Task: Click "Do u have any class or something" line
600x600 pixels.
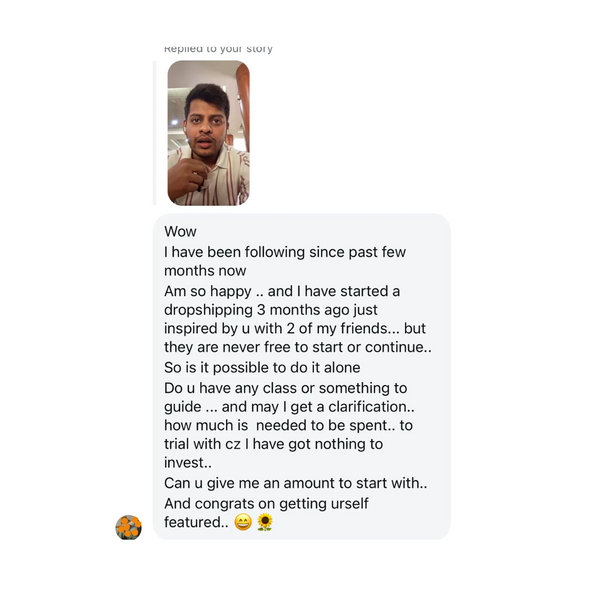Action: click(x=286, y=387)
